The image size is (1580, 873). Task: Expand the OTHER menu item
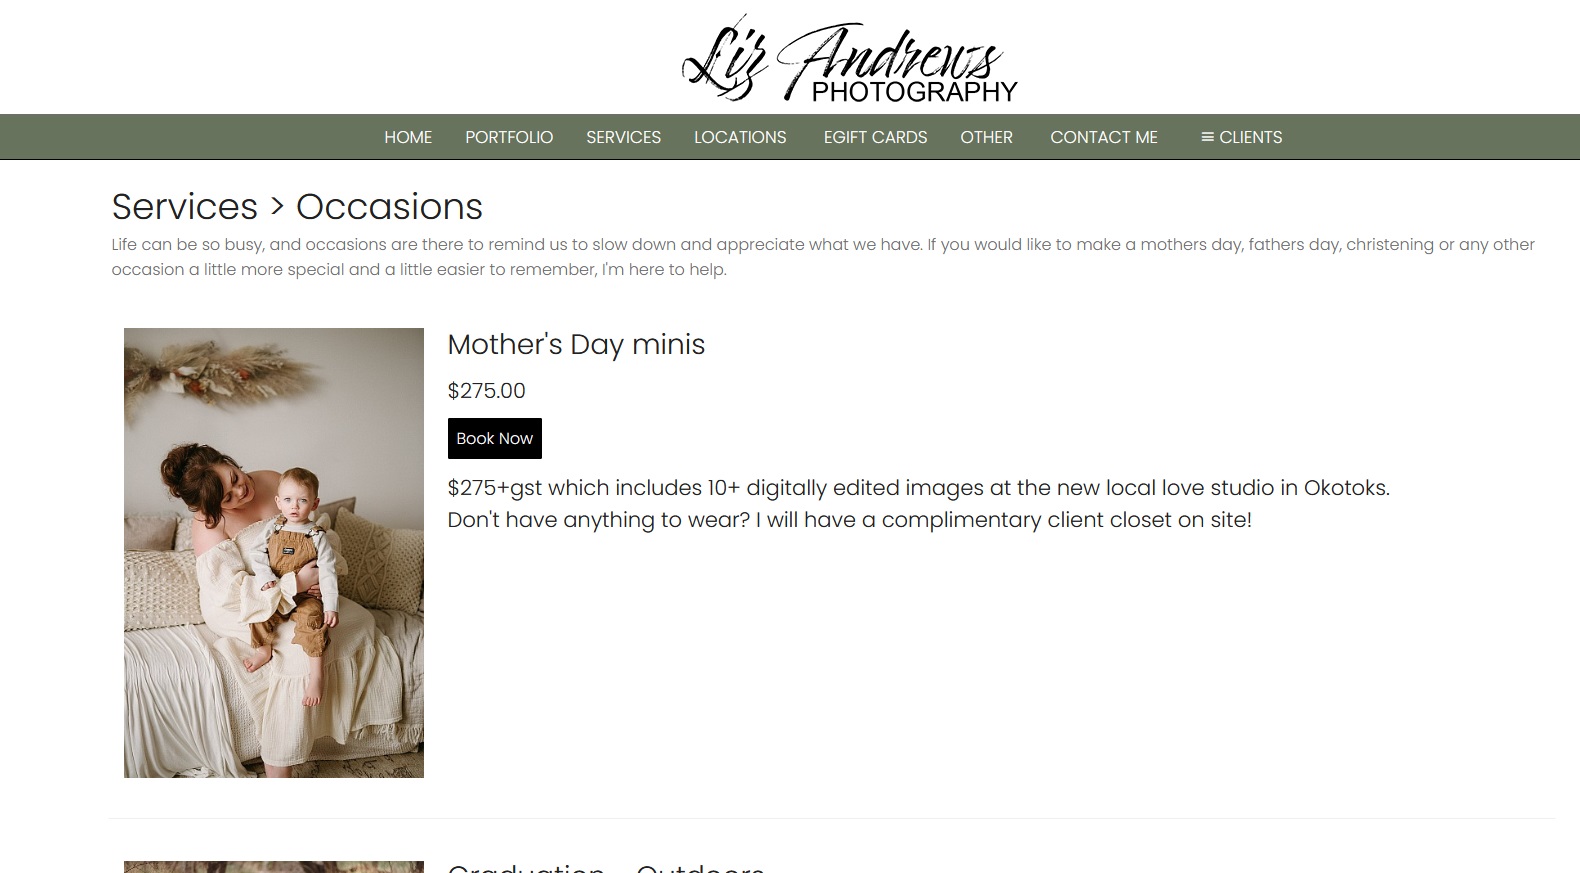[986, 137]
